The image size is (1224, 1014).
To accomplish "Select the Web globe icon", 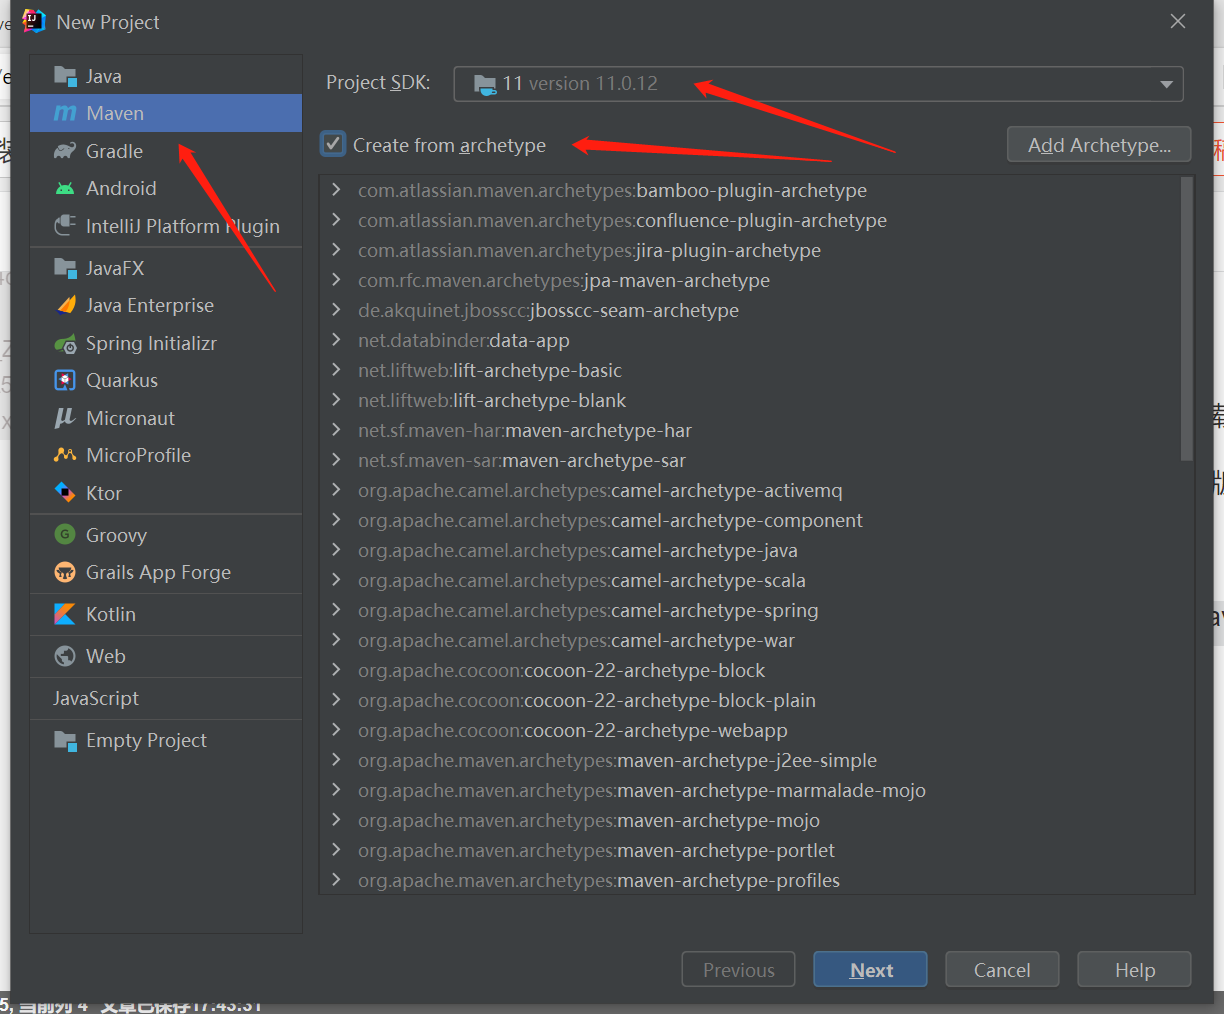I will (x=65, y=656).
